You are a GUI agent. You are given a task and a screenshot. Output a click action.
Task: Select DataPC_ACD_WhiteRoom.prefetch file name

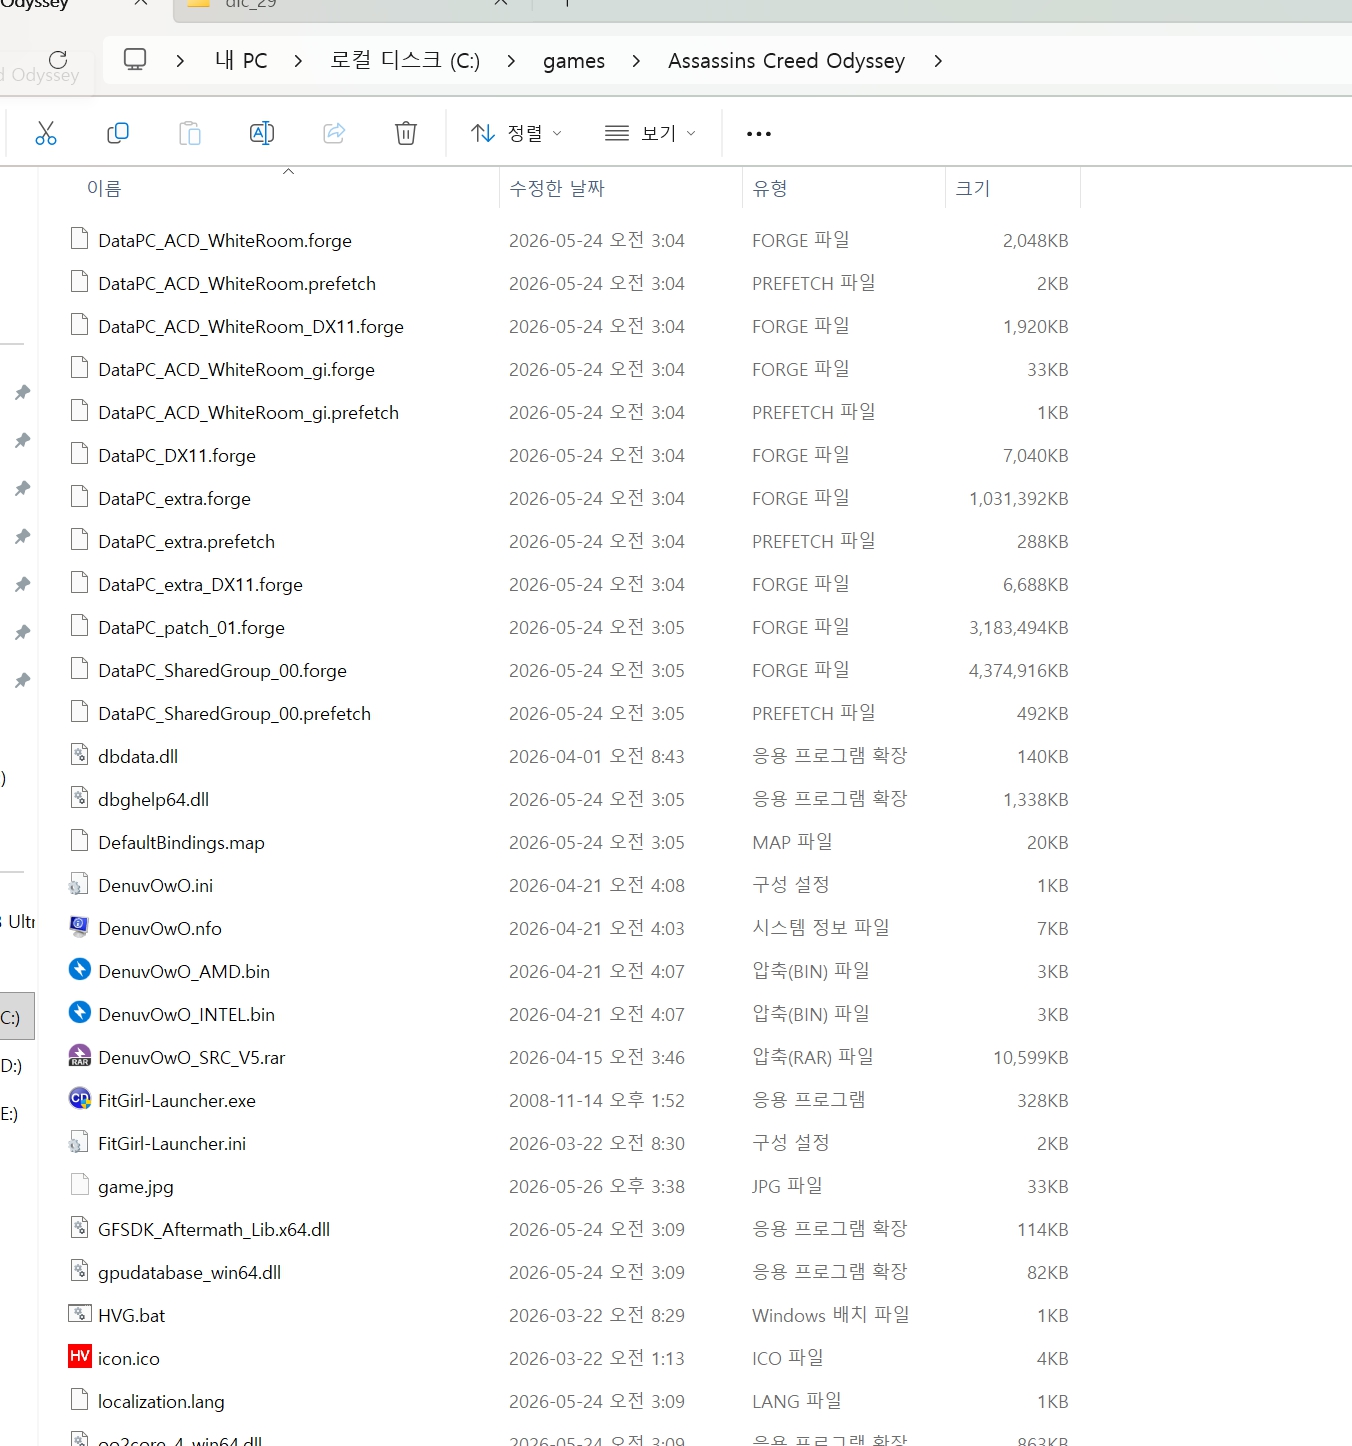pyautogui.click(x=237, y=283)
